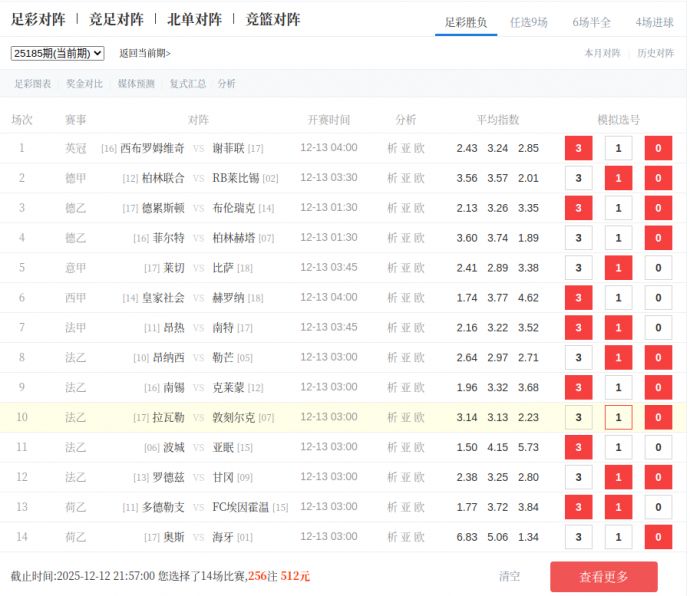Click the 查看更多 red button
Viewport: 690px width, 596px height.
point(603,577)
